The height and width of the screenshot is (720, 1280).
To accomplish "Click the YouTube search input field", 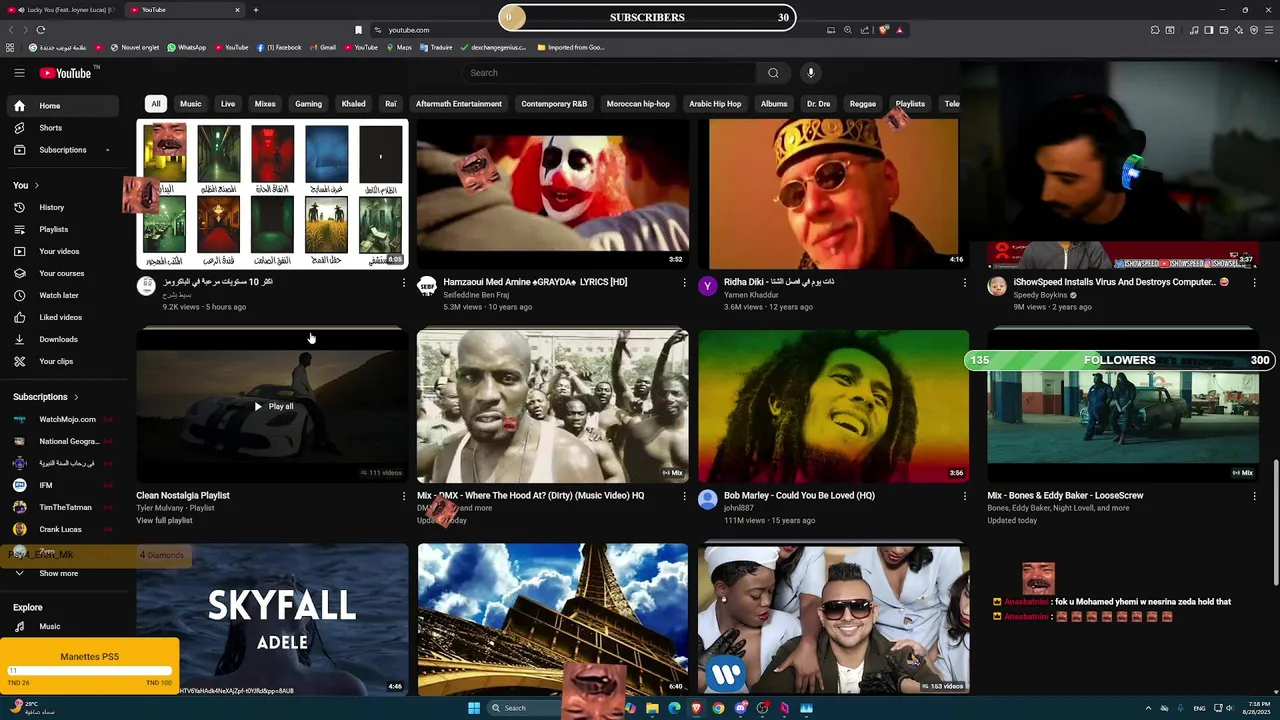I will pyautogui.click(x=610, y=73).
